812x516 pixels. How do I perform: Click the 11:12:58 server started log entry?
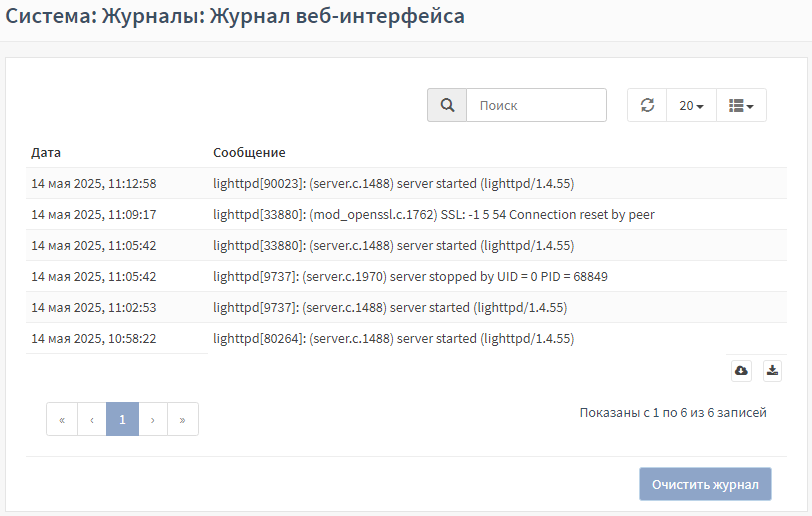pos(407,183)
